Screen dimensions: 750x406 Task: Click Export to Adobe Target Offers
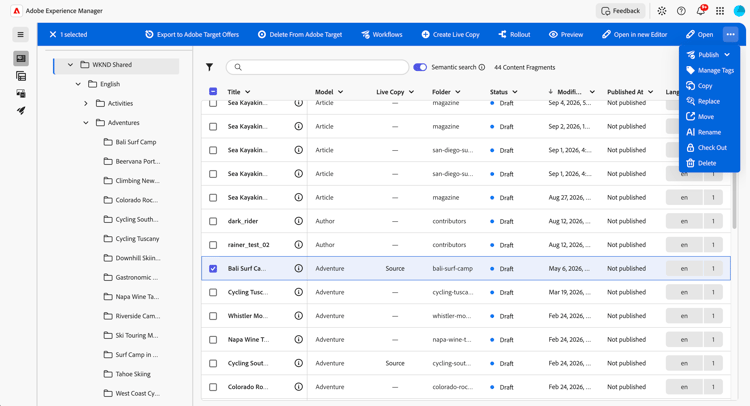pos(192,34)
